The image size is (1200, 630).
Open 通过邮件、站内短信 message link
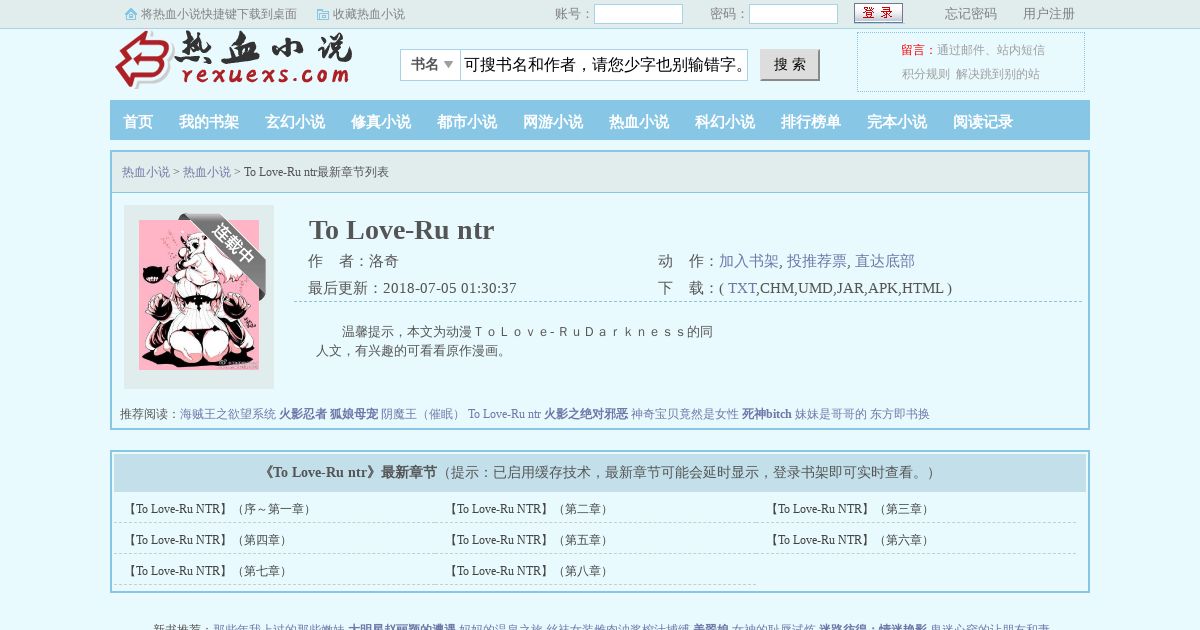pos(991,50)
